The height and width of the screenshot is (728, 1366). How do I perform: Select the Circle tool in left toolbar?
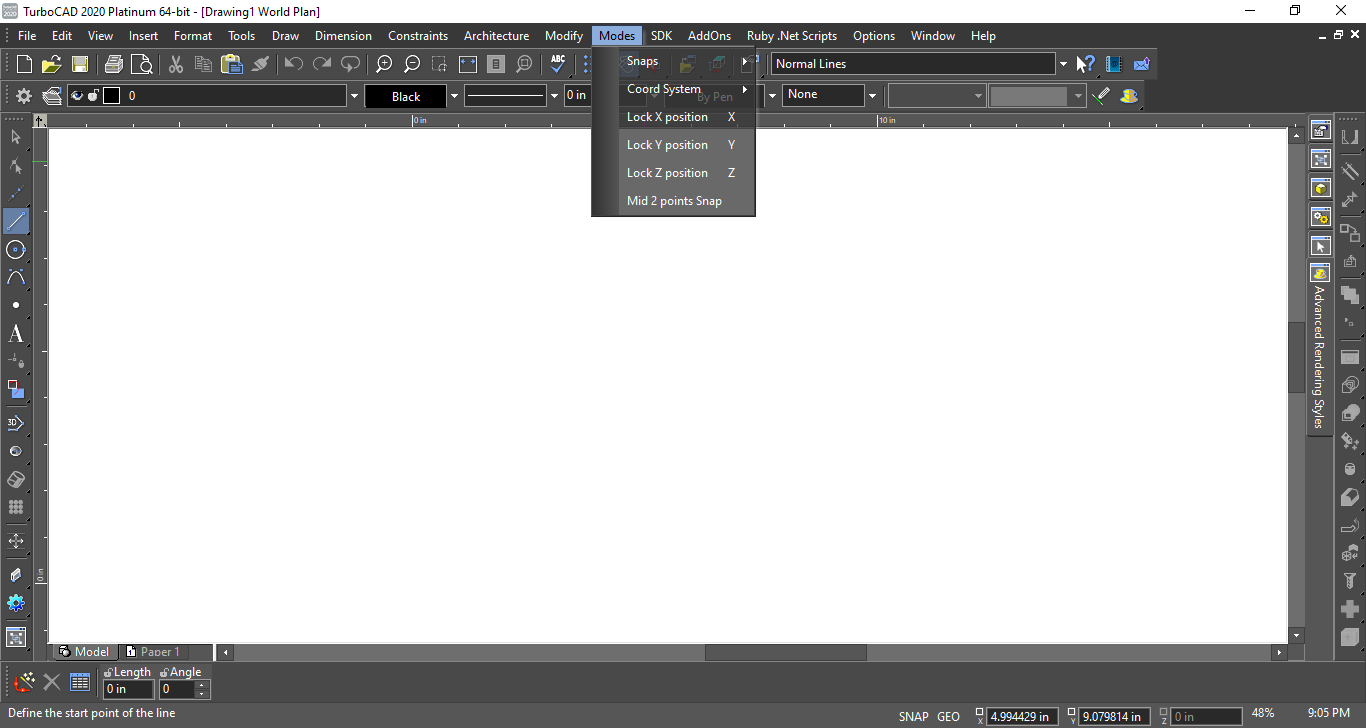[x=16, y=249]
